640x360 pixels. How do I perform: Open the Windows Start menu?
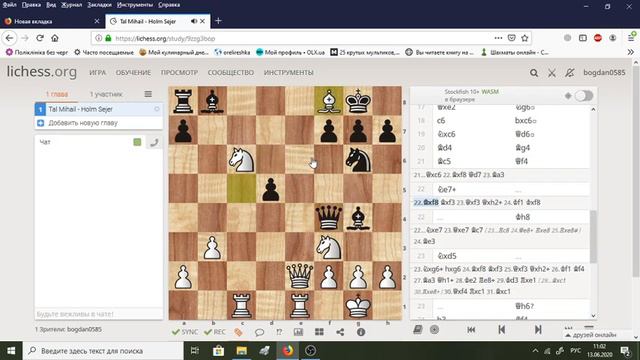tap(11, 351)
